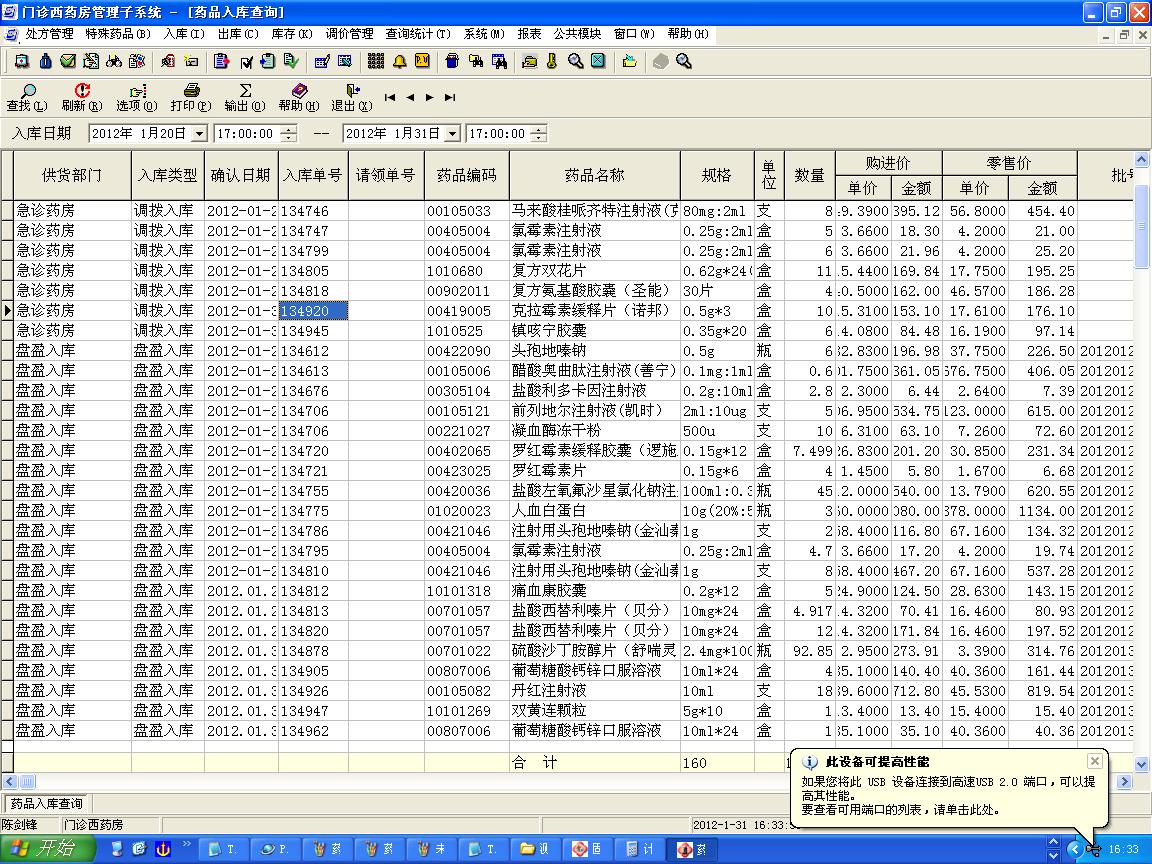The height and width of the screenshot is (864, 1152).
Task: Click the 规格 column header
Action: [x=716, y=176]
